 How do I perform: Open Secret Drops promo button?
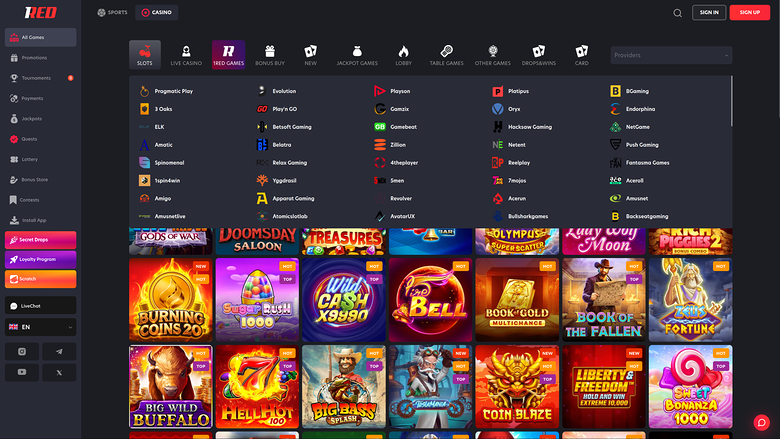[x=41, y=240]
